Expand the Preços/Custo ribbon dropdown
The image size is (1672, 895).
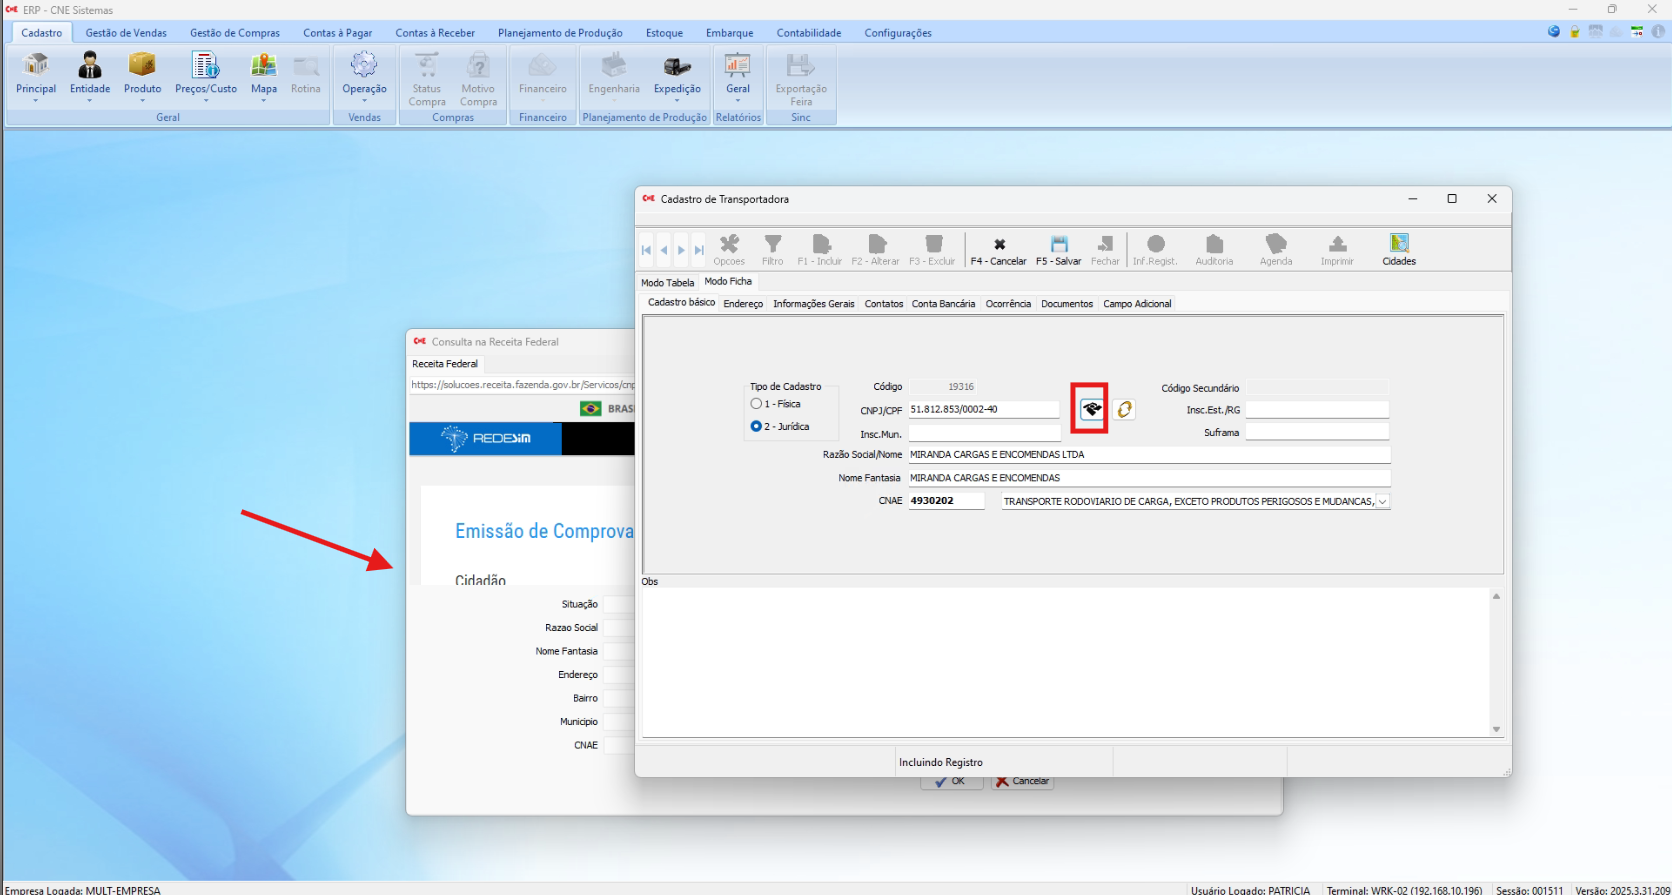206,100
